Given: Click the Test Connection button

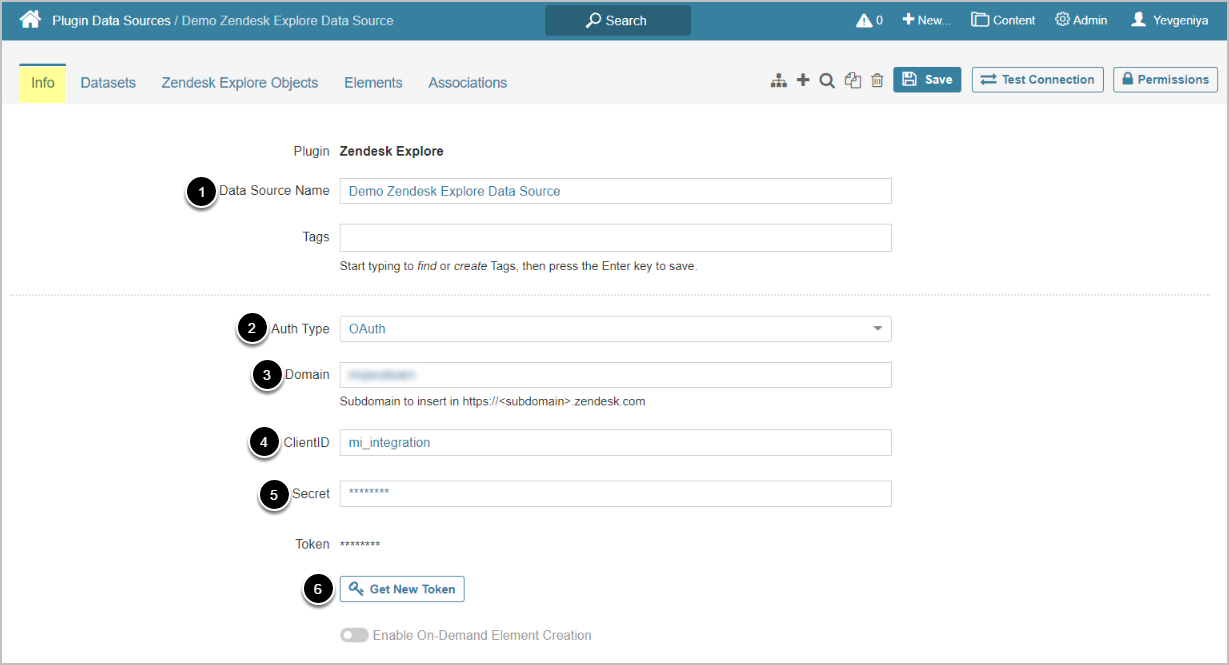Looking at the screenshot, I should tap(1038, 80).
